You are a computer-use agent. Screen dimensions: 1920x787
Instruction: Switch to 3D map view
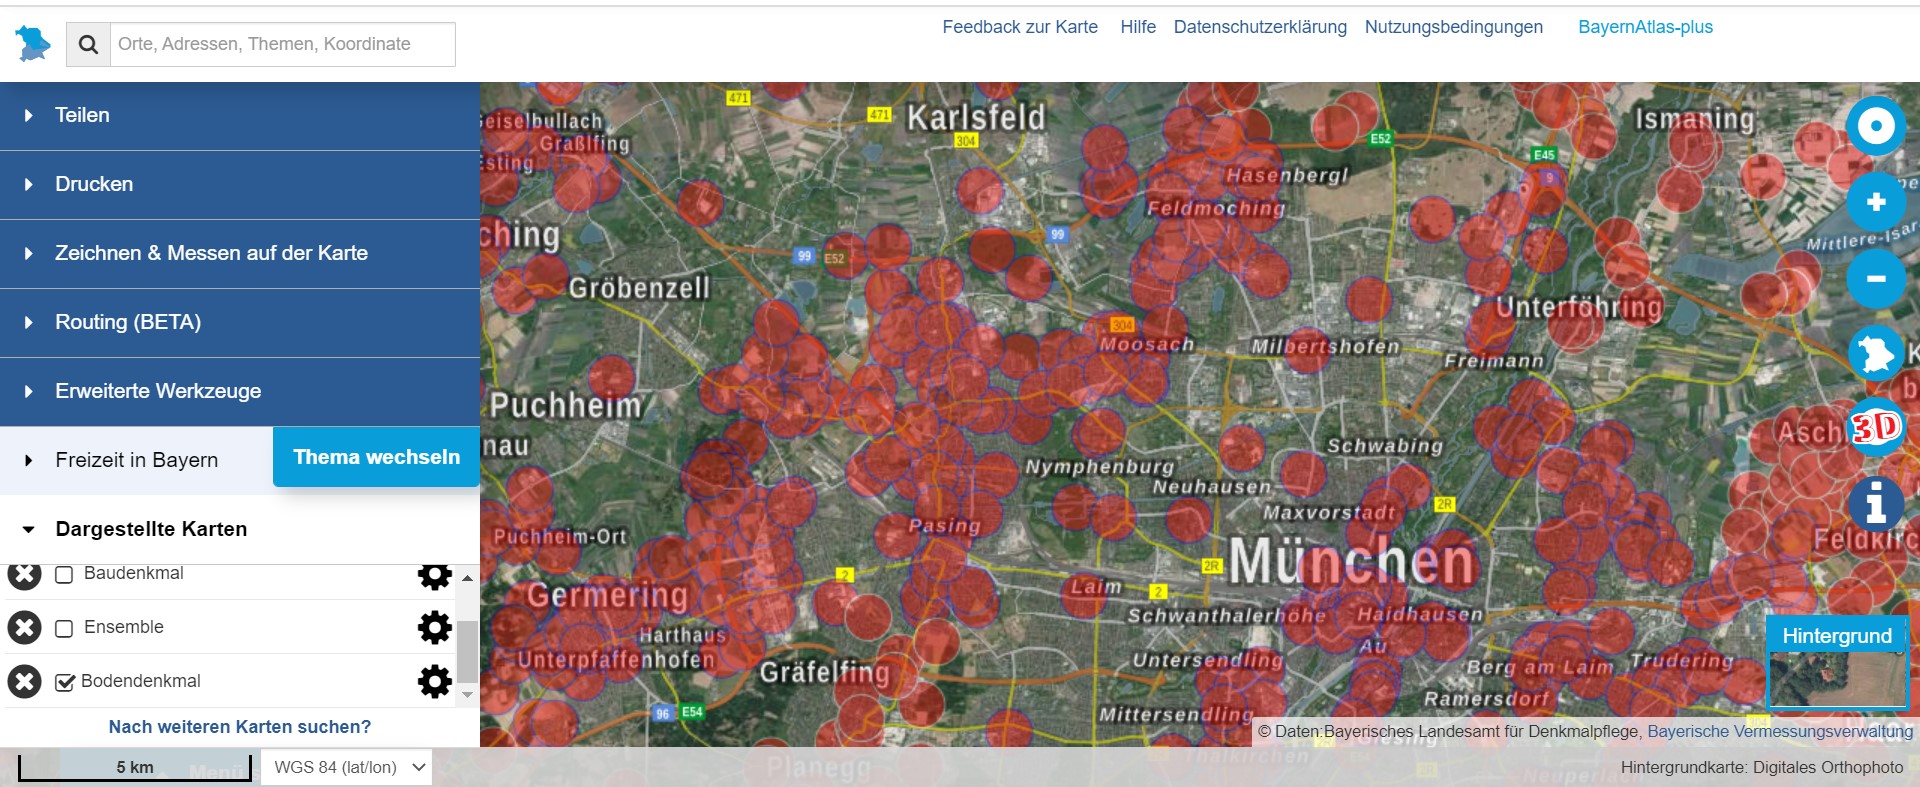coord(1876,428)
